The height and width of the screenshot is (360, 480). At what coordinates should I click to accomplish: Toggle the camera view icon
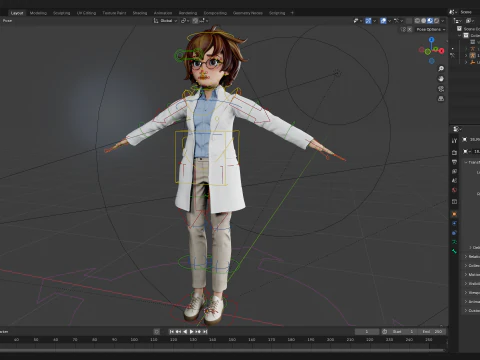pos(441,89)
